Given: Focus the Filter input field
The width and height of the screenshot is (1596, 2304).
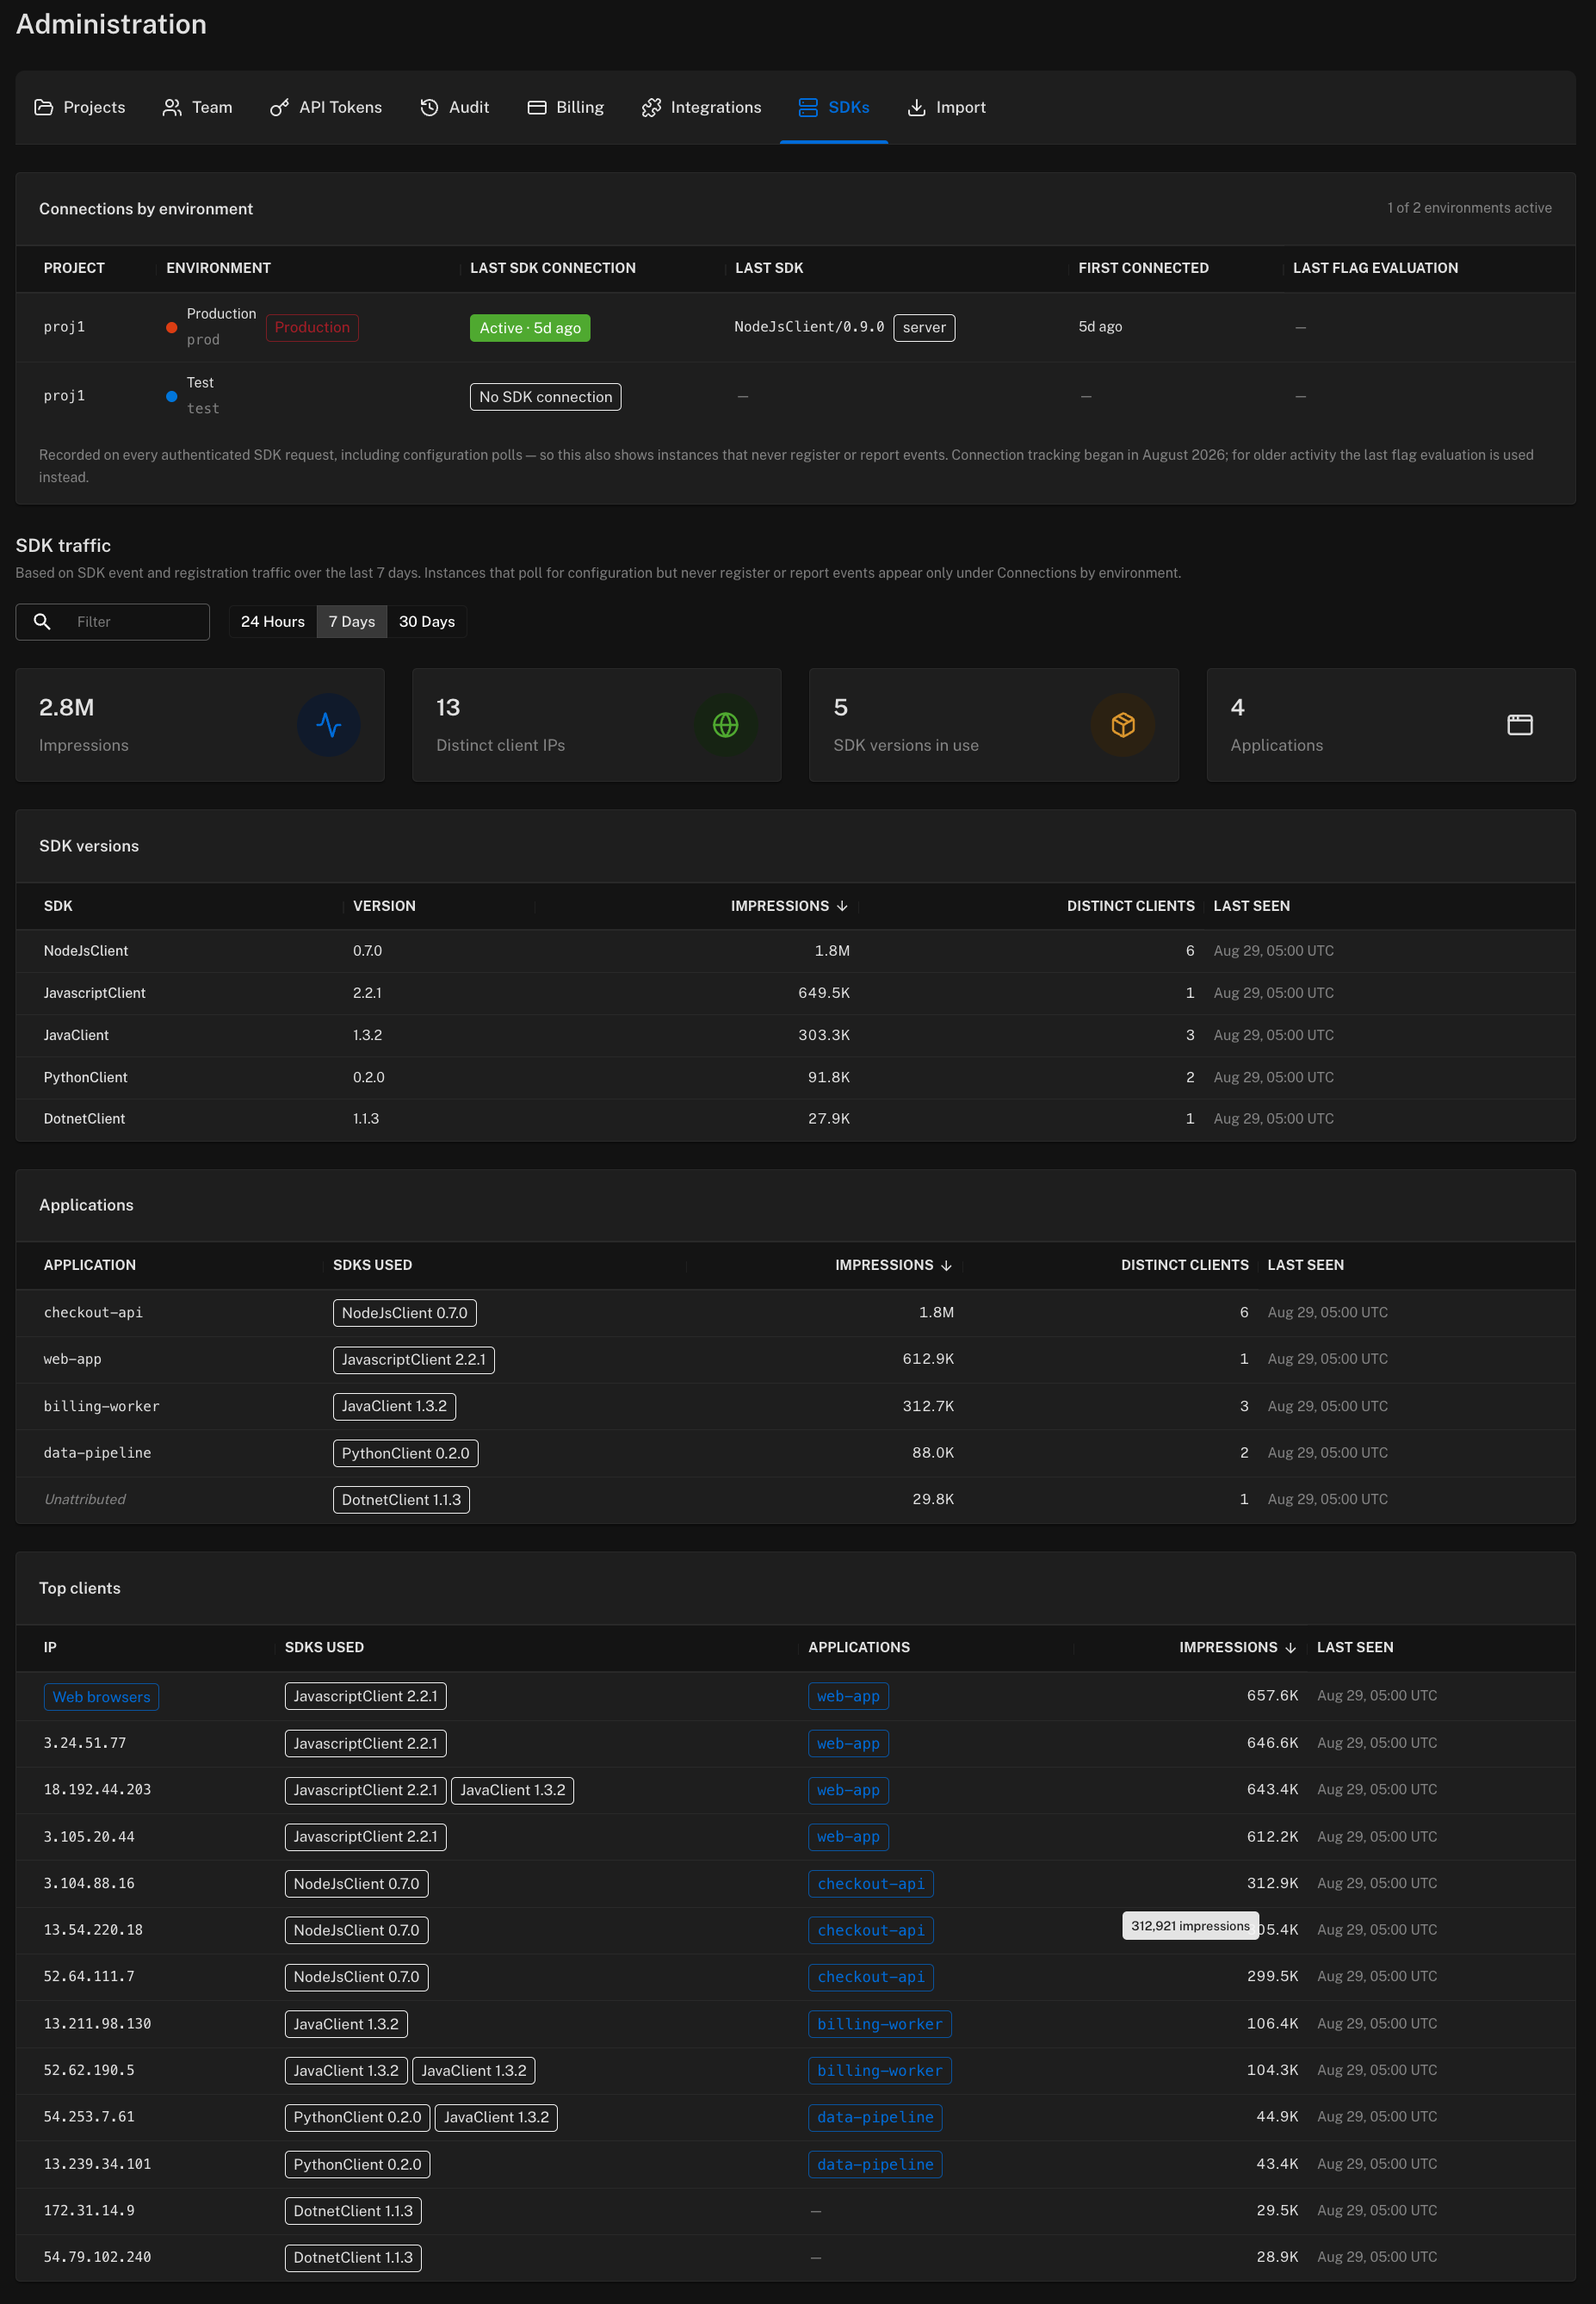Looking at the screenshot, I should click(113, 621).
